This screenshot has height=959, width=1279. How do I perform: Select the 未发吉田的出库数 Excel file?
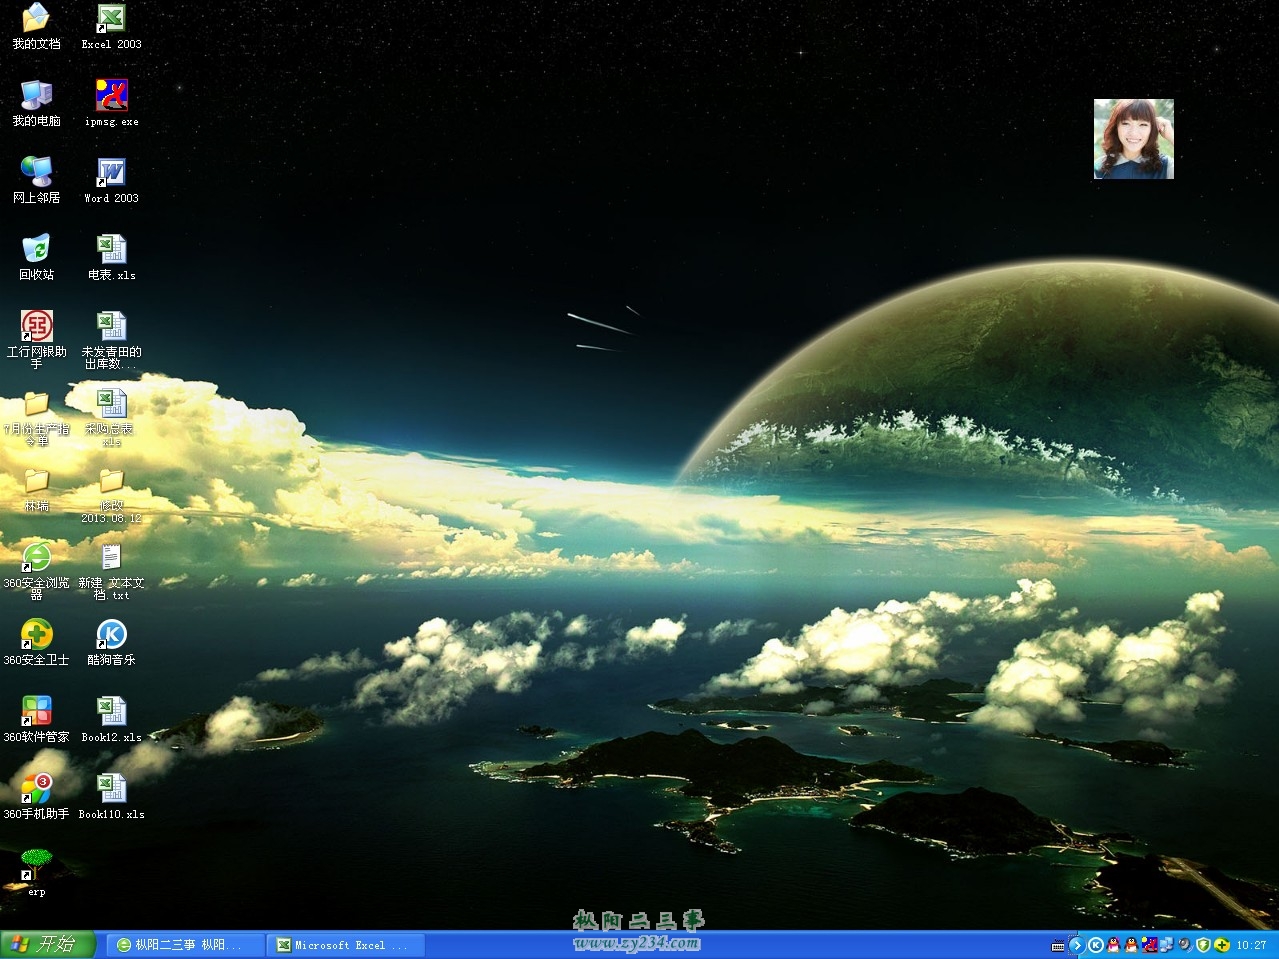pyautogui.click(x=111, y=340)
